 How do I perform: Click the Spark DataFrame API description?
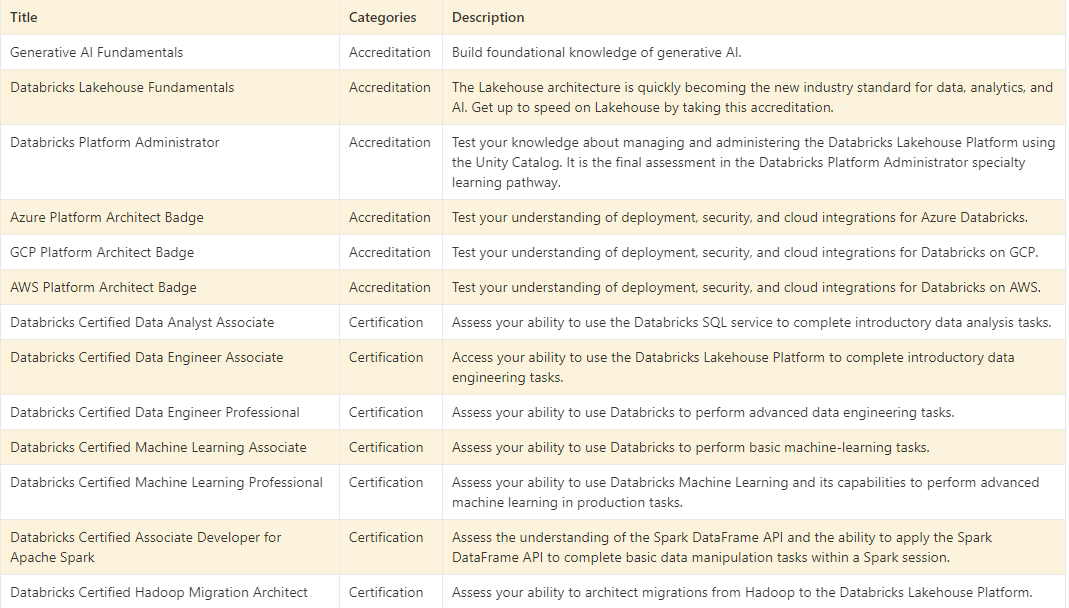722,547
